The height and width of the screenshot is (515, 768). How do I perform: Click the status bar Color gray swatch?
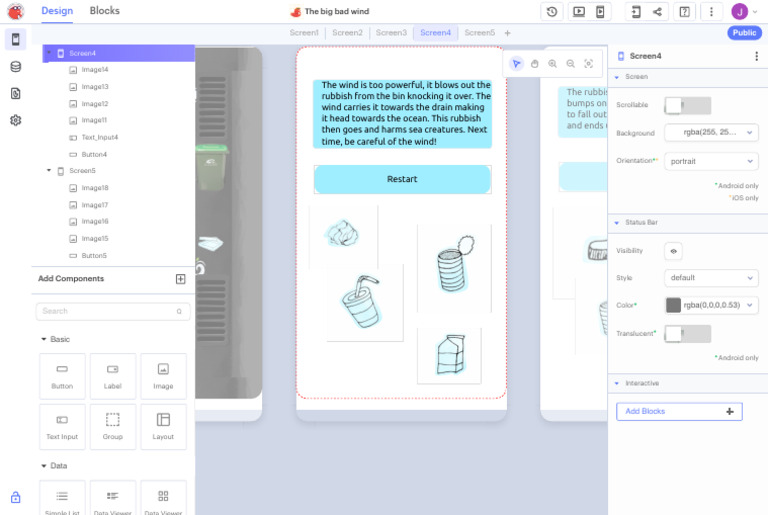coord(673,305)
